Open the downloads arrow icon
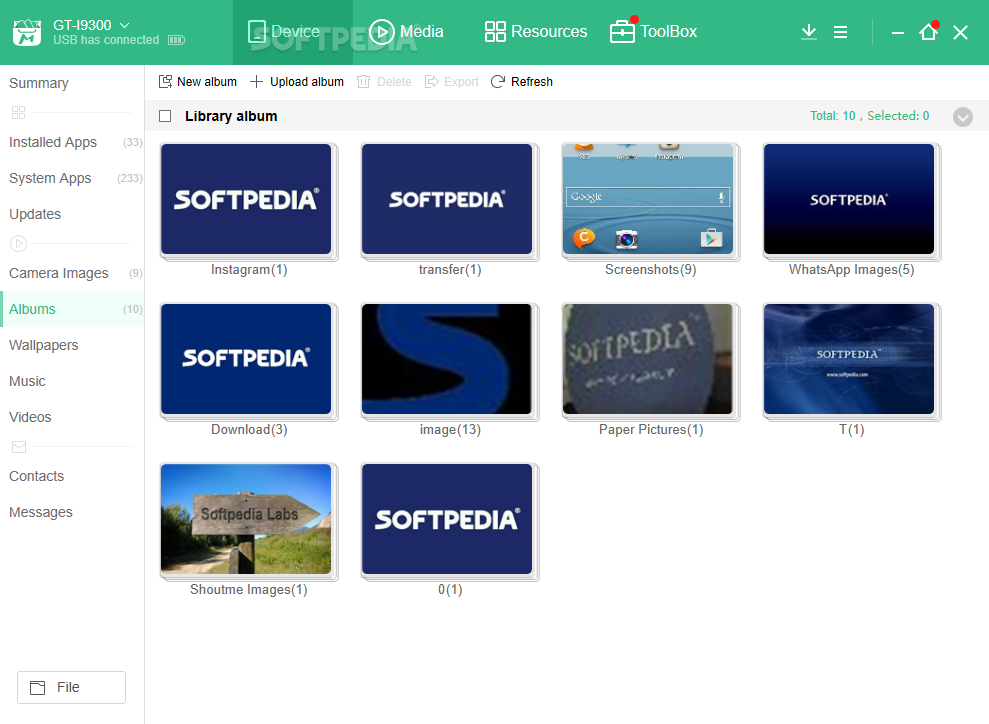Image resolution: width=989 pixels, height=724 pixels. click(x=809, y=32)
